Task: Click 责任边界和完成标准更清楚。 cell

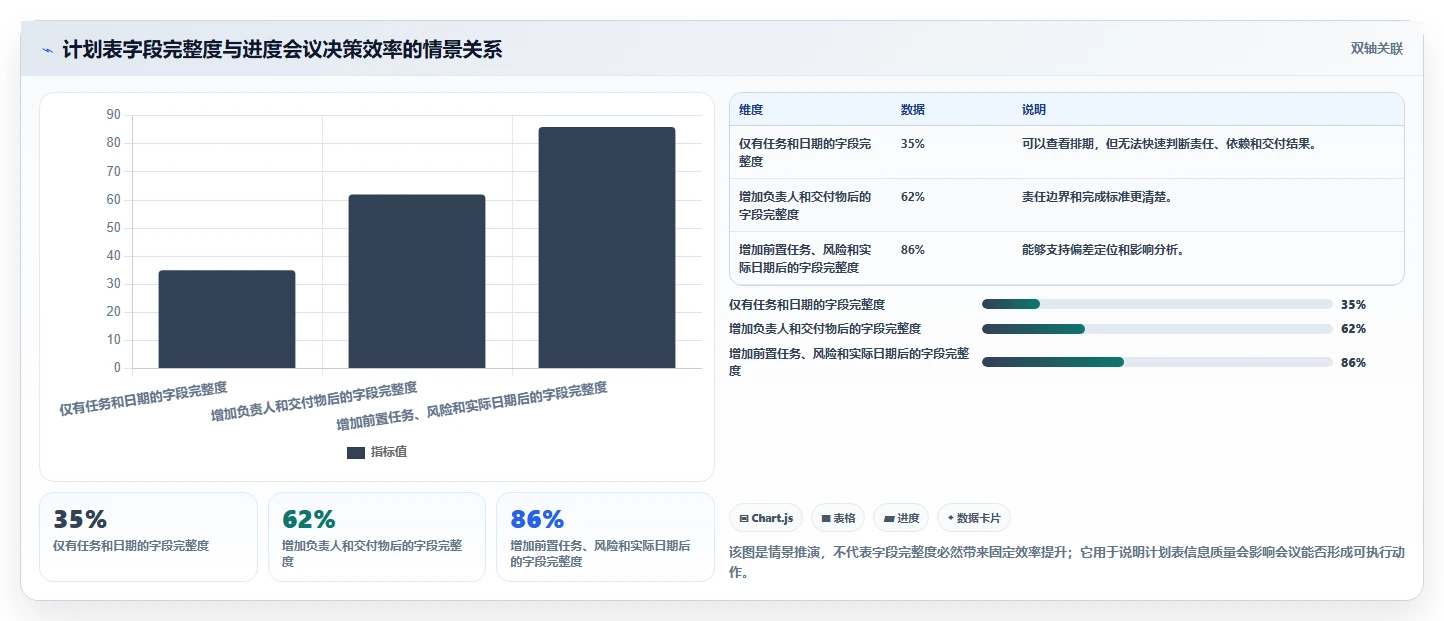Action: [1097, 197]
